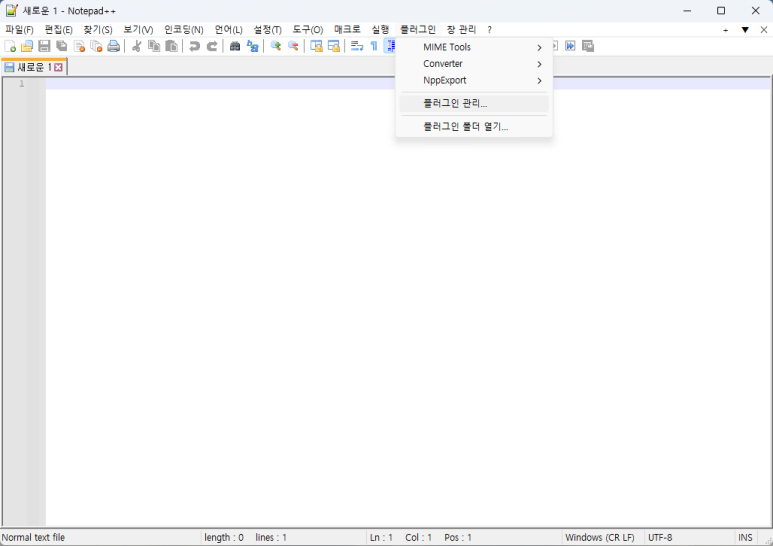Screen dimensions: 773x546
Task: Toggle the Word wrap toolbar icon
Action: (x=357, y=46)
